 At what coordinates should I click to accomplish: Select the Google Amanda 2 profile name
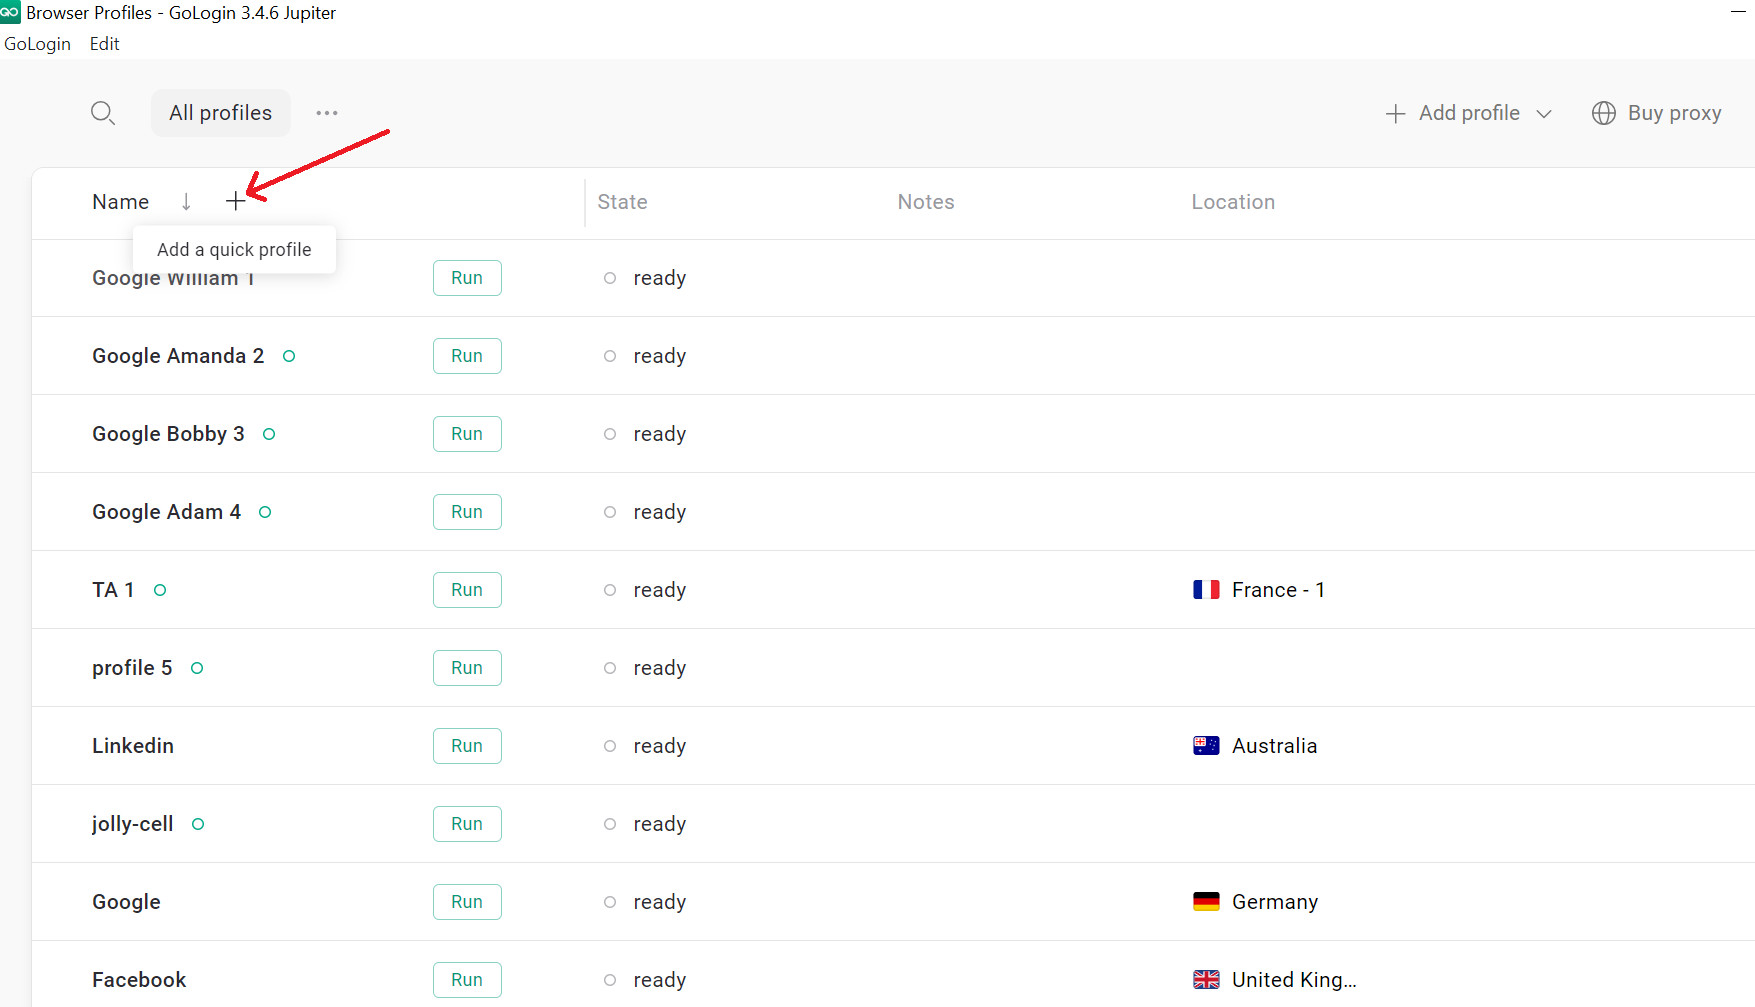coord(178,356)
